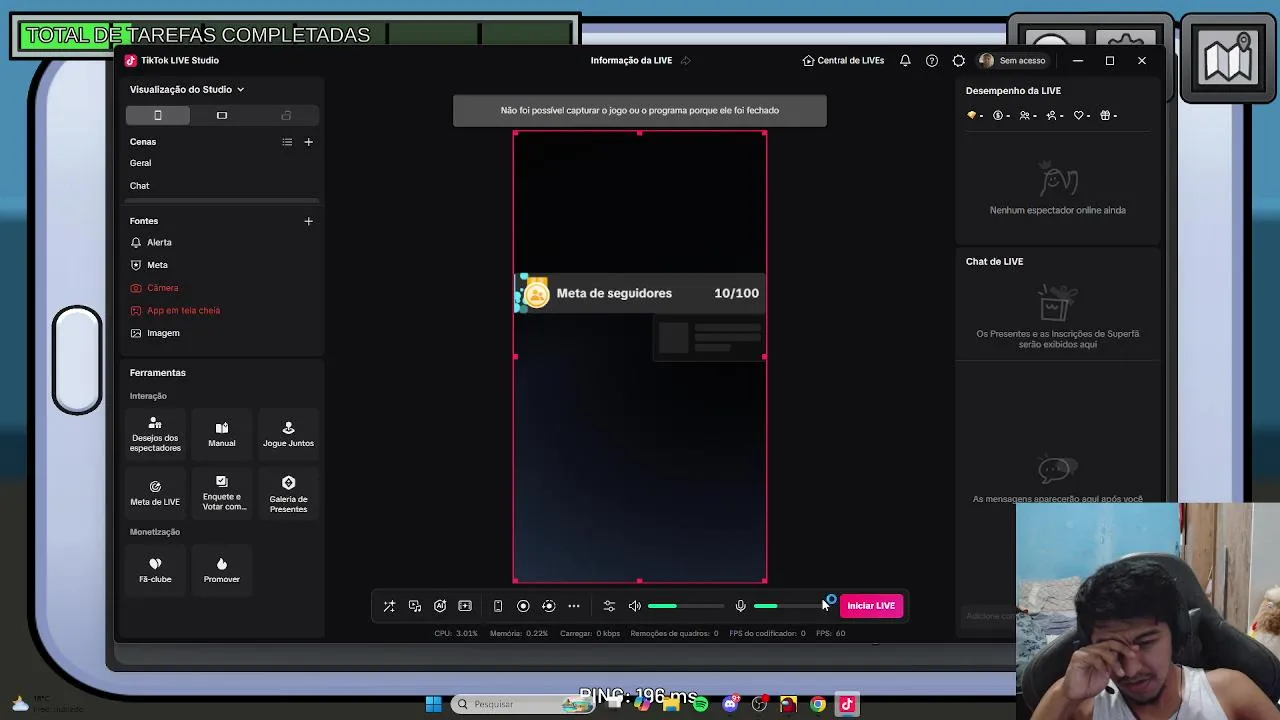Open Windows Start menu

(x=433, y=704)
